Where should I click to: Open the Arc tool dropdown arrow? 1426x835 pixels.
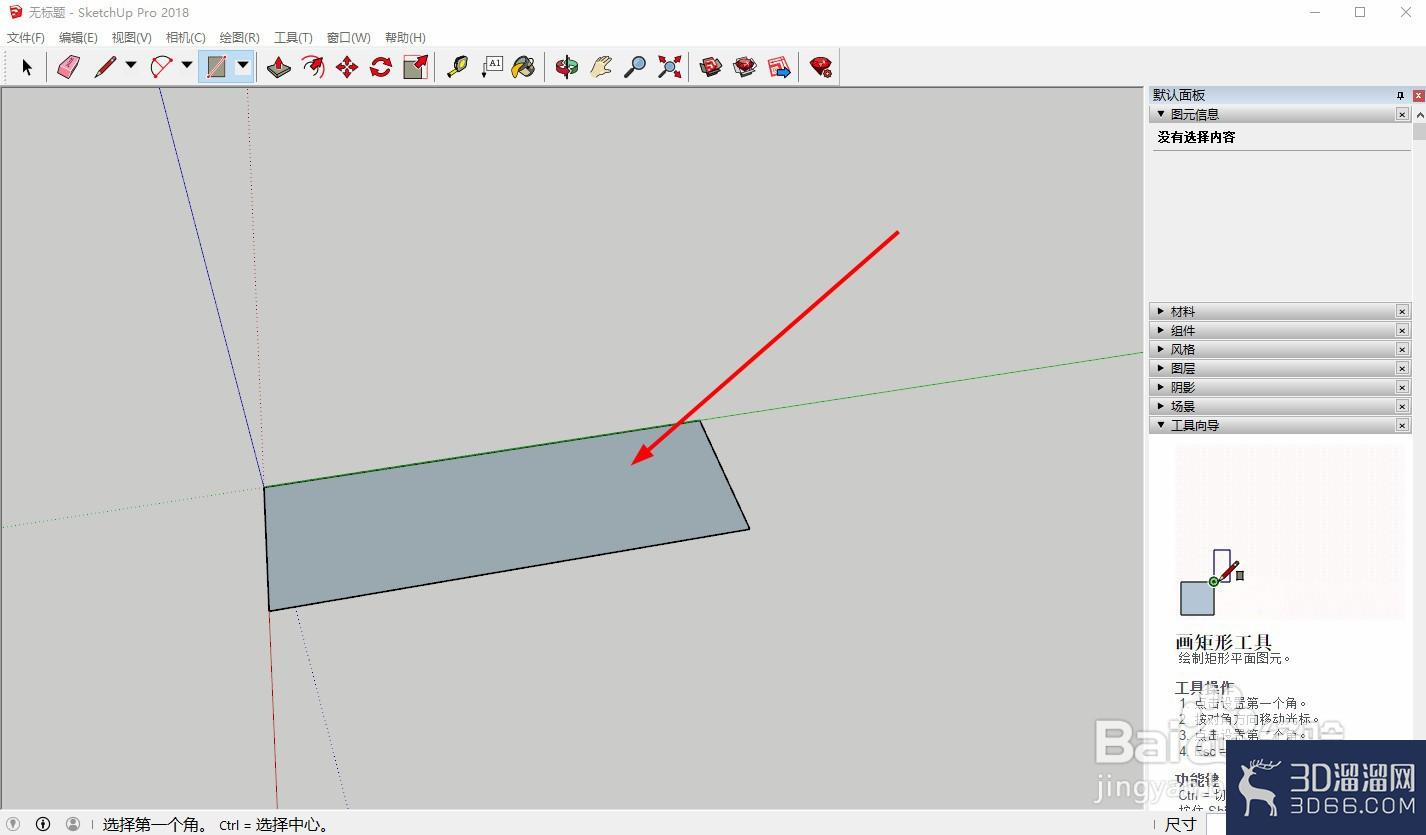(x=187, y=66)
